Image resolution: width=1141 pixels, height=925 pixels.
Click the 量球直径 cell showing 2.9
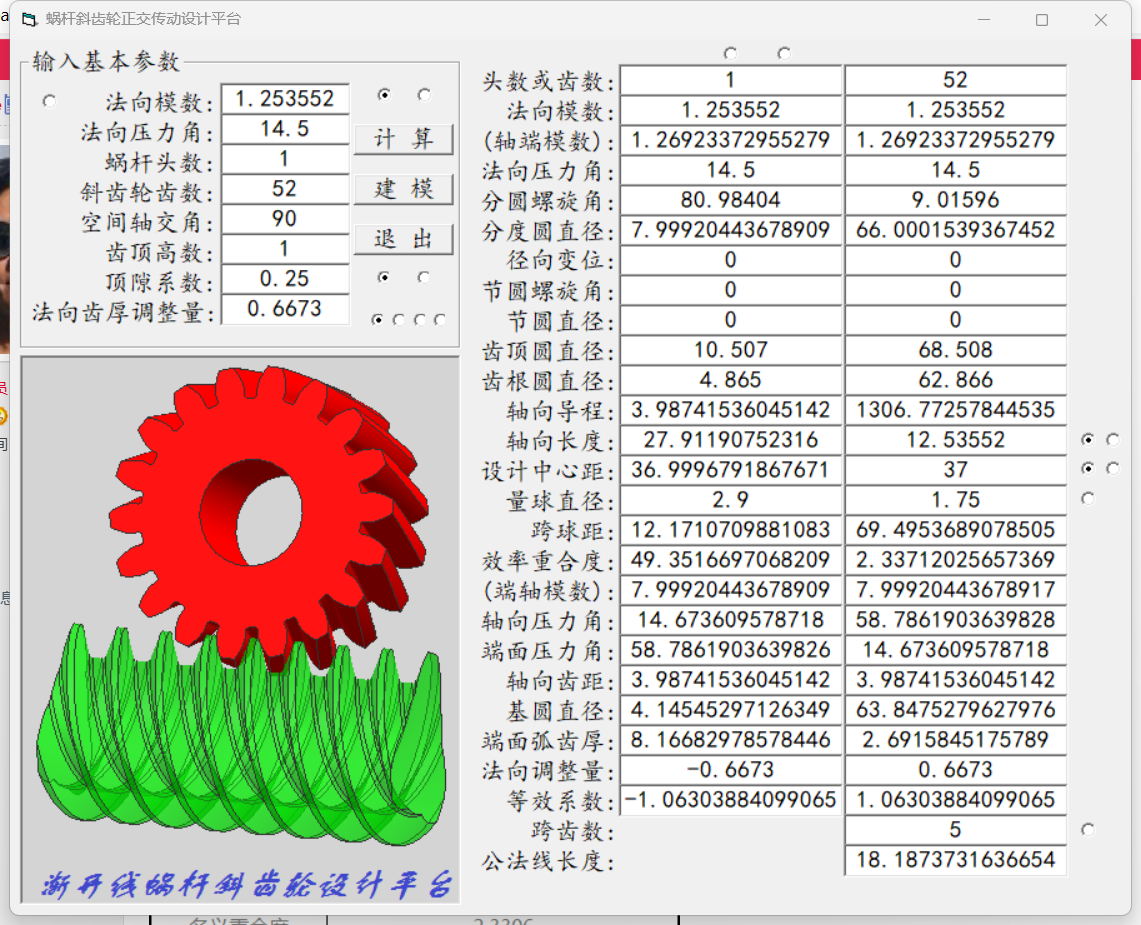pos(730,500)
